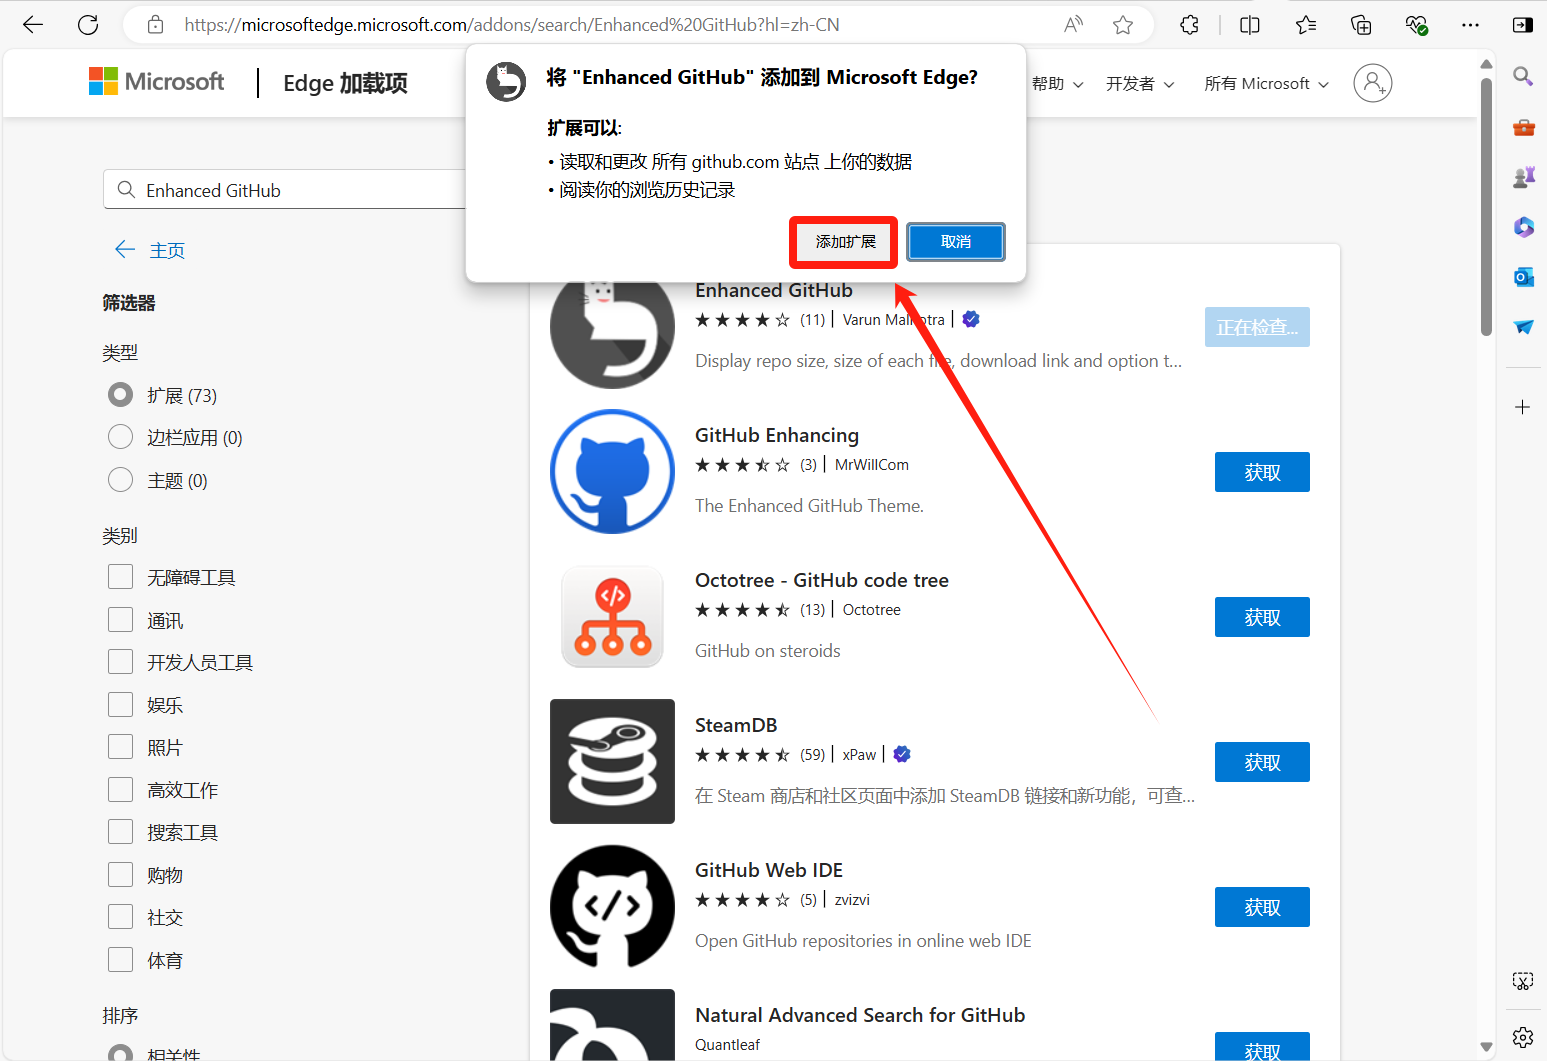Refresh the page with reload icon

88,25
